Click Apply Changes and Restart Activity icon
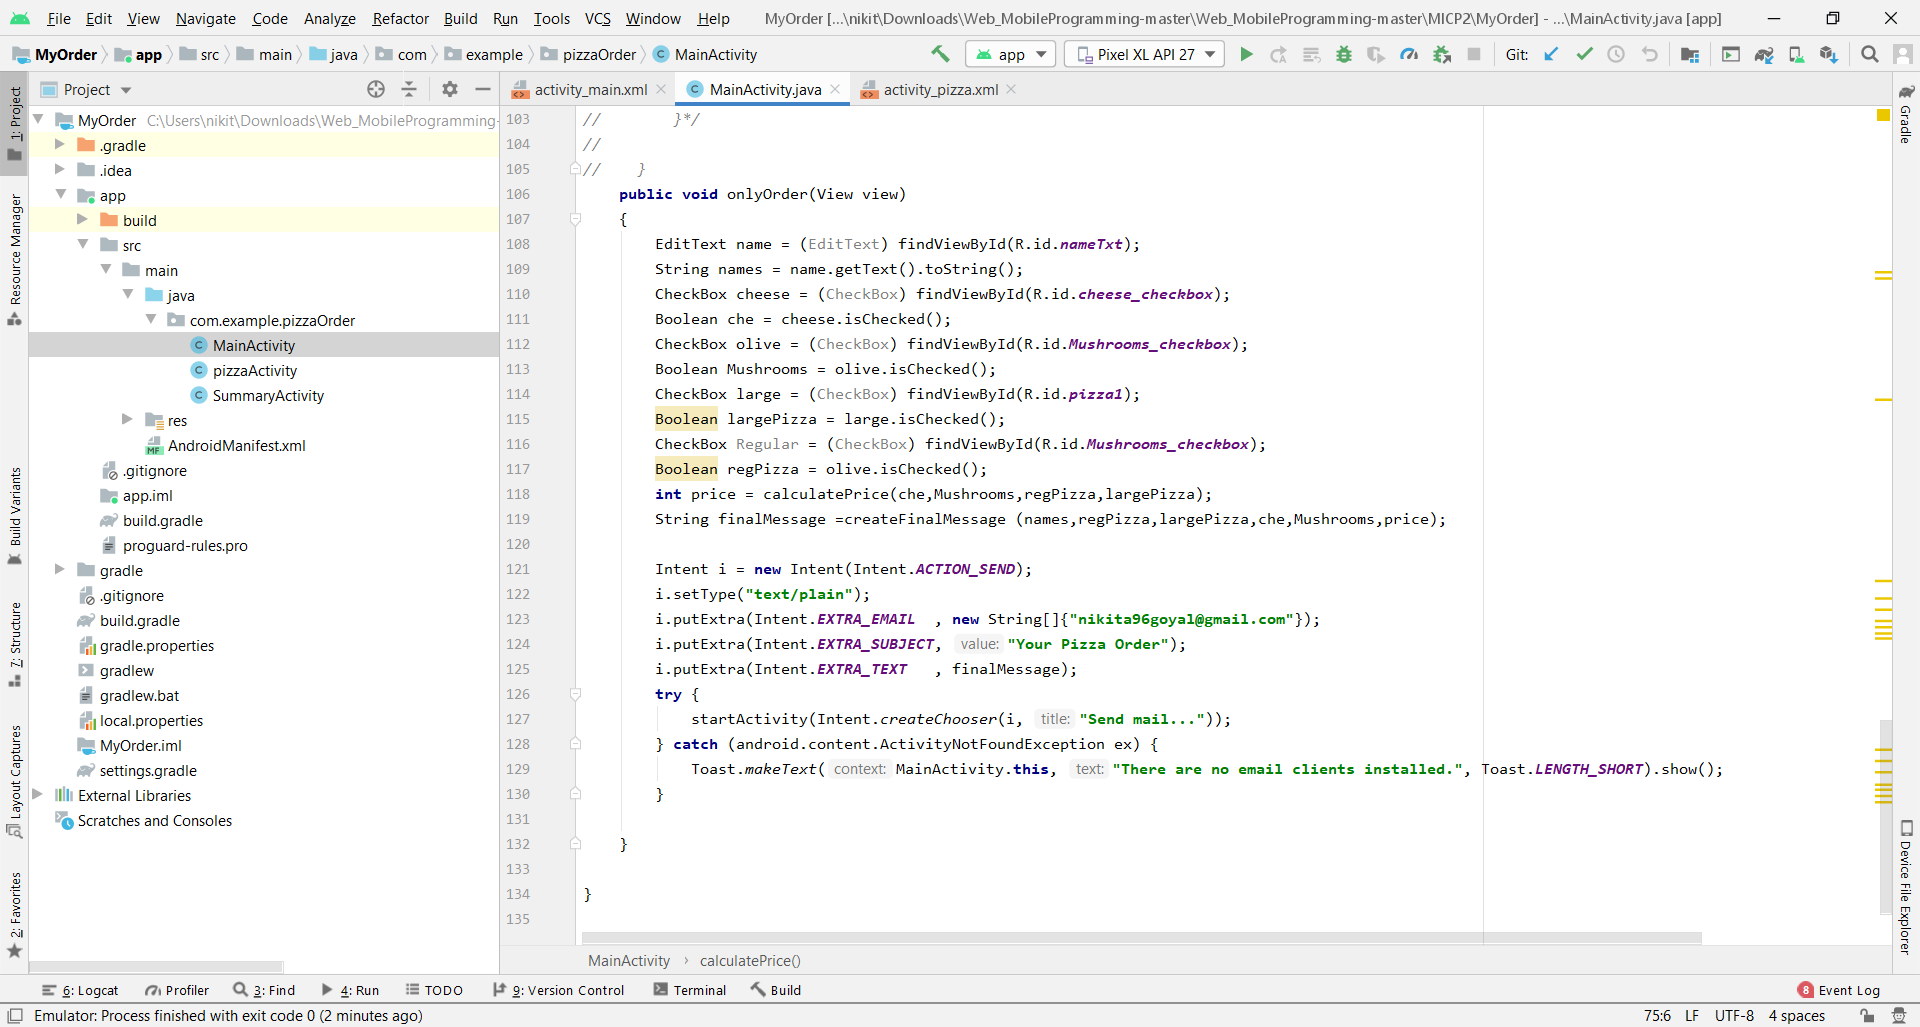The width and height of the screenshot is (1920, 1027). point(1278,54)
